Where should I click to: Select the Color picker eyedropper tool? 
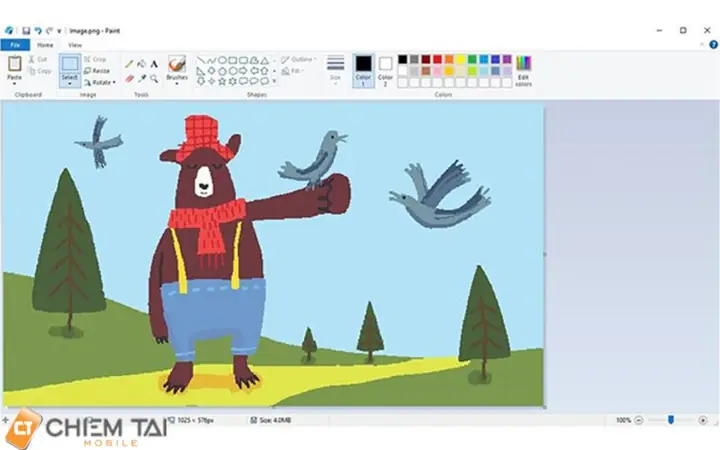[142, 79]
